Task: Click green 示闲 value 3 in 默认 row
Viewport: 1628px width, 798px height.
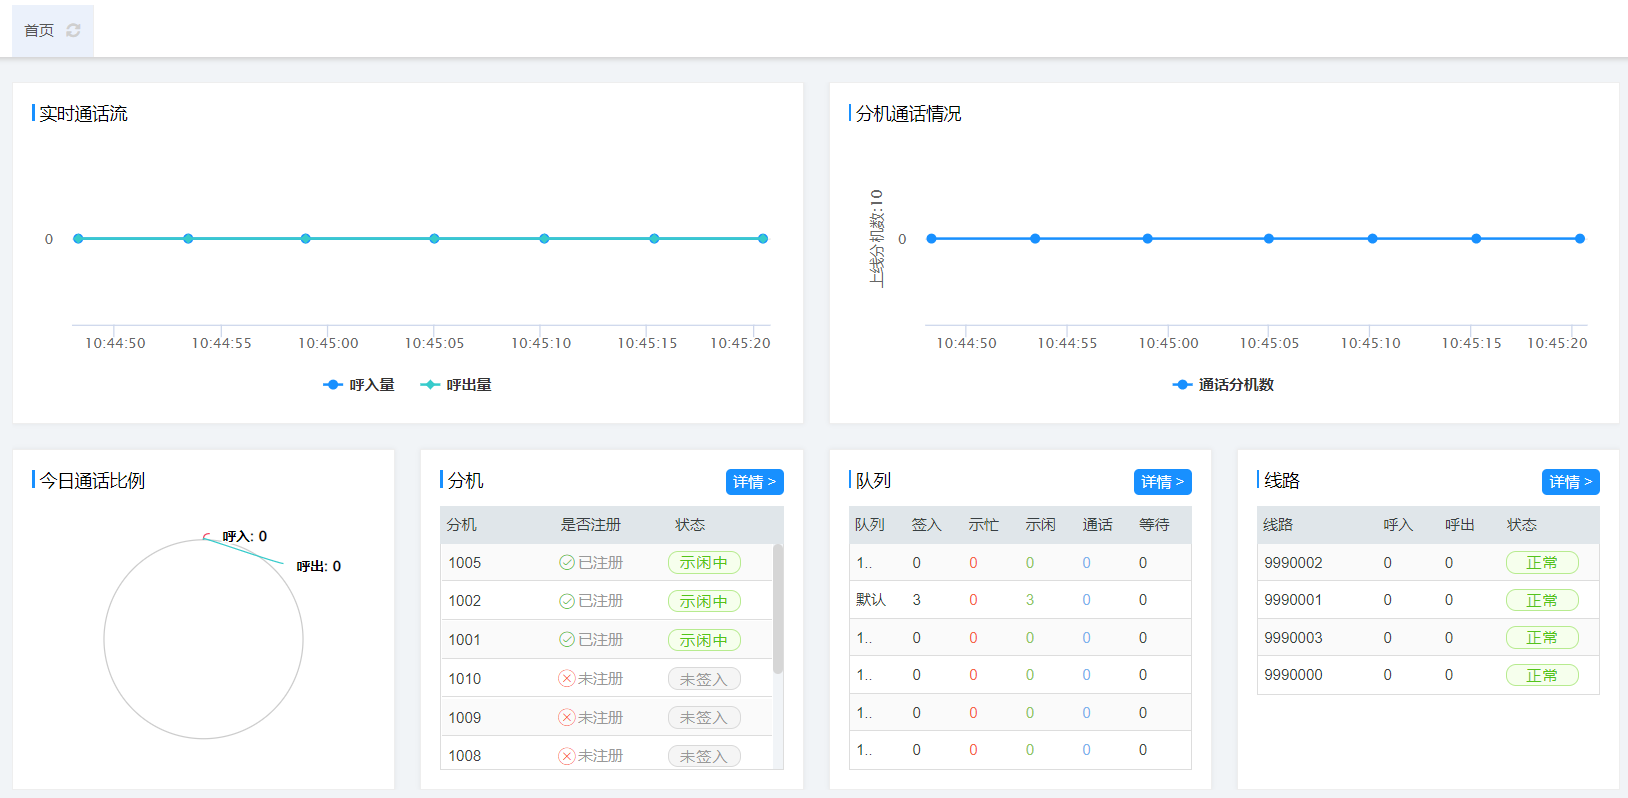Action: coord(1030,600)
